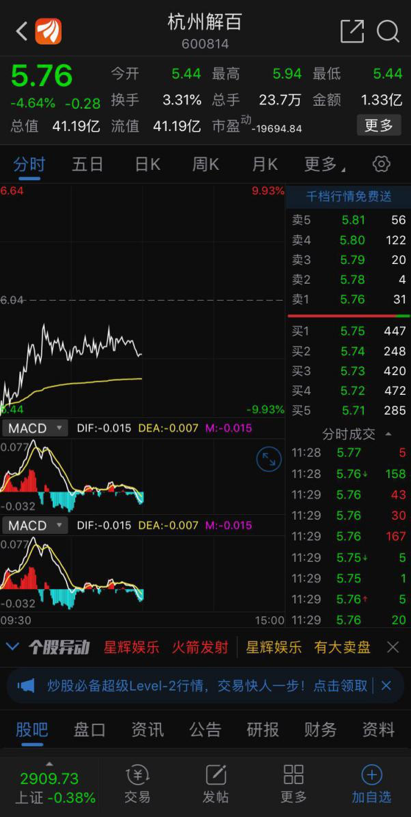This screenshot has width=411, height=817.
Task: Open the 千档行情免费送 banner link
Action: (x=348, y=196)
